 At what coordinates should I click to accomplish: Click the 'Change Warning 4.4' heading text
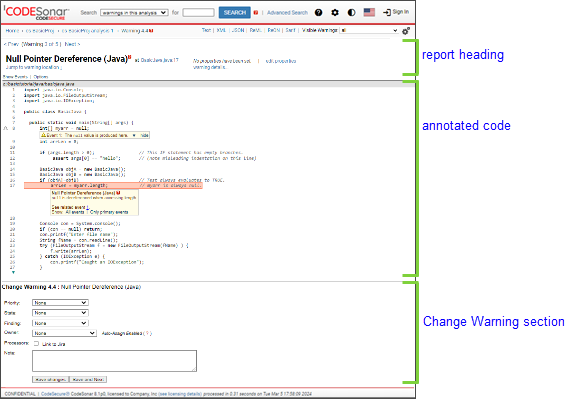(30, 287)
